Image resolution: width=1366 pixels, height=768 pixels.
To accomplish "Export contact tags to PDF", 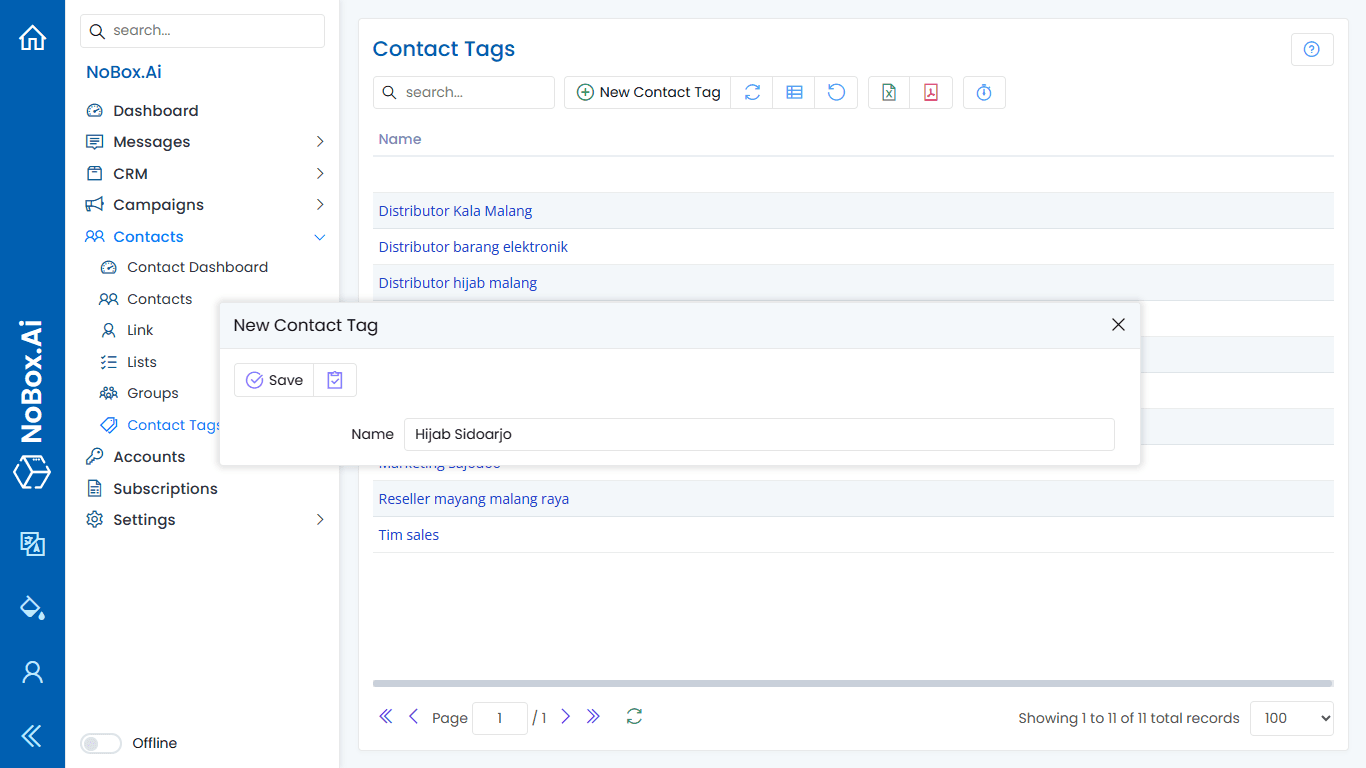I will click(x=930, y=92).
